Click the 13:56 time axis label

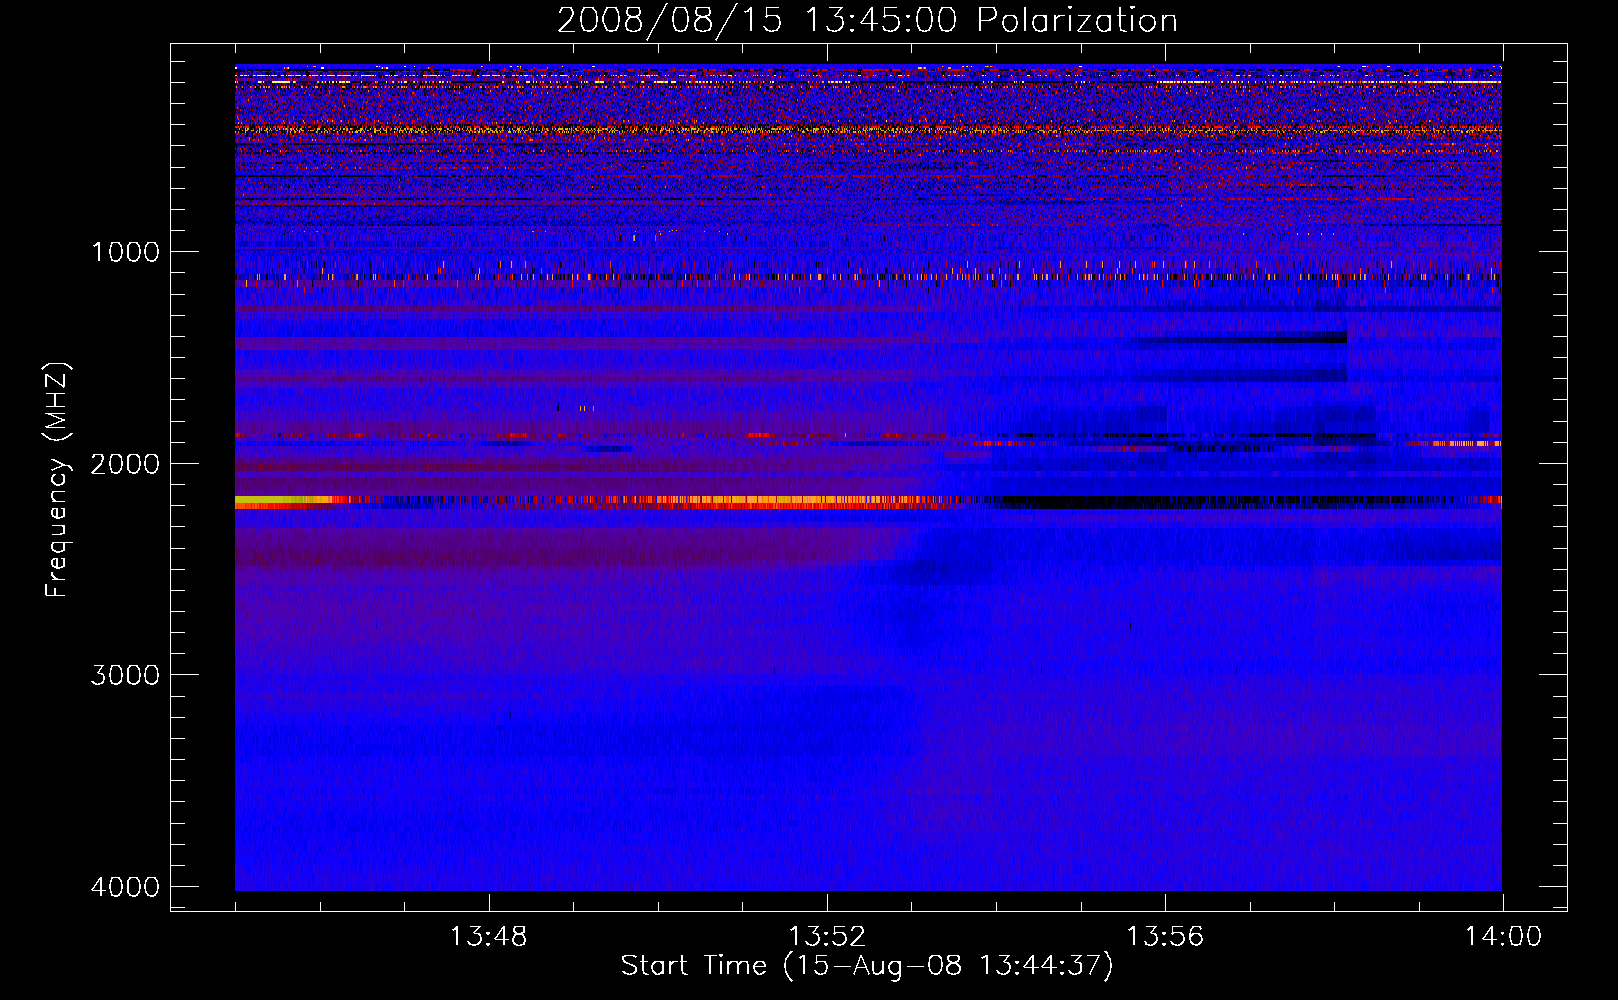click(1165, 937)
